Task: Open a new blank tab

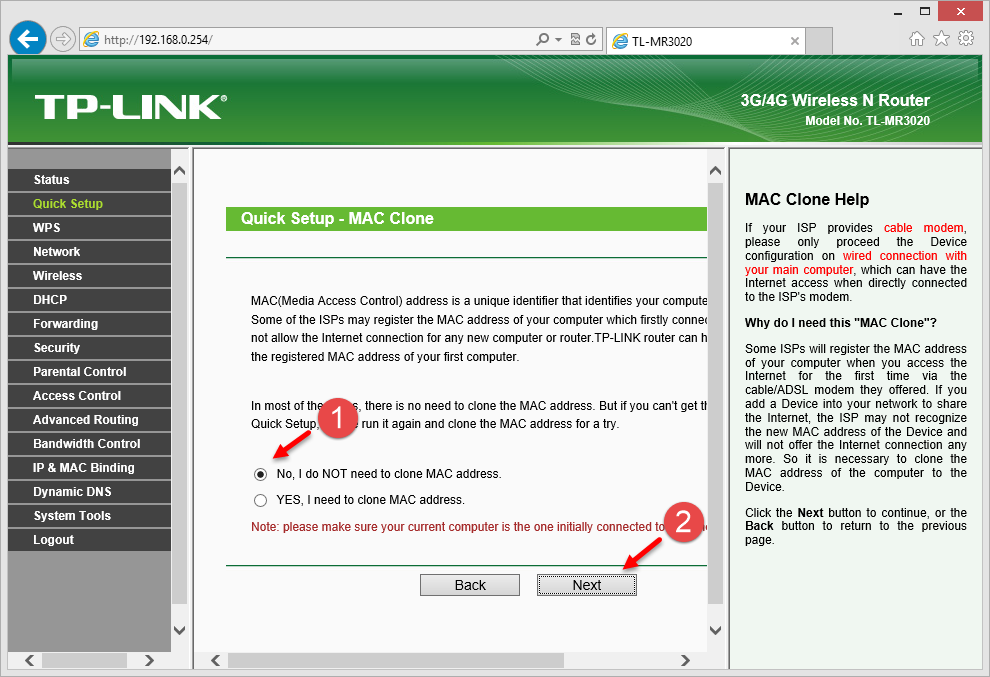Action: 819,41
